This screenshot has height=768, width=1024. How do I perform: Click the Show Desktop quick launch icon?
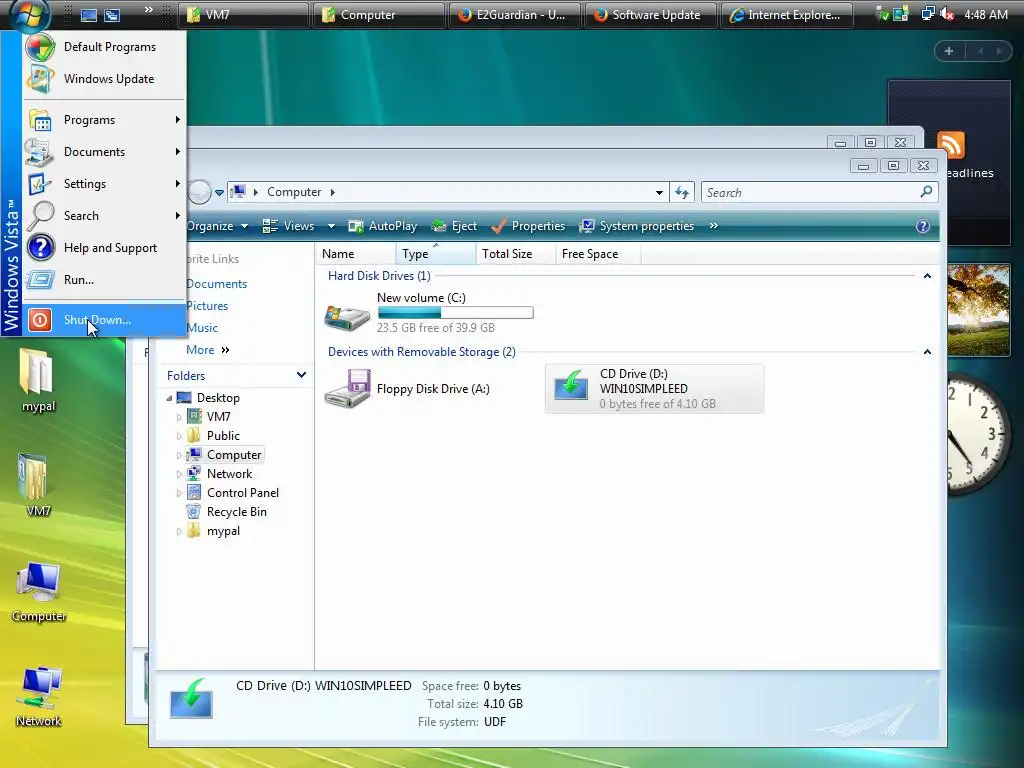pyautogui.click(x=88, y=15)
